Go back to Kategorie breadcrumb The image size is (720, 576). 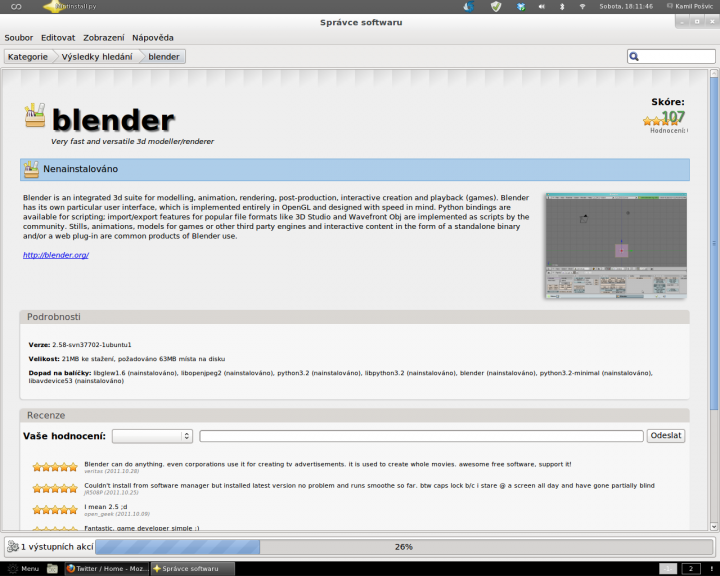tap(28, 56)
